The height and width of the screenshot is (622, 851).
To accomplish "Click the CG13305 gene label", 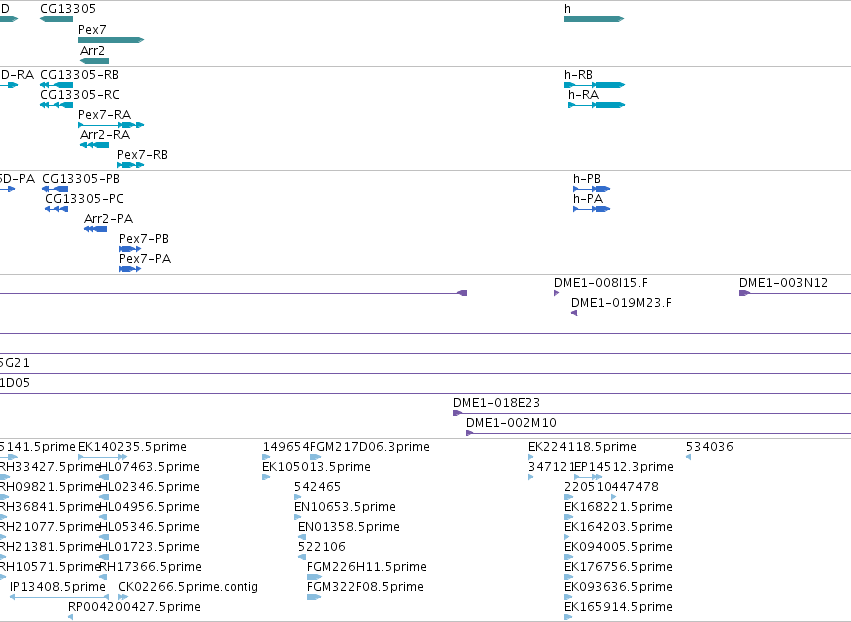I will [68, 9].
